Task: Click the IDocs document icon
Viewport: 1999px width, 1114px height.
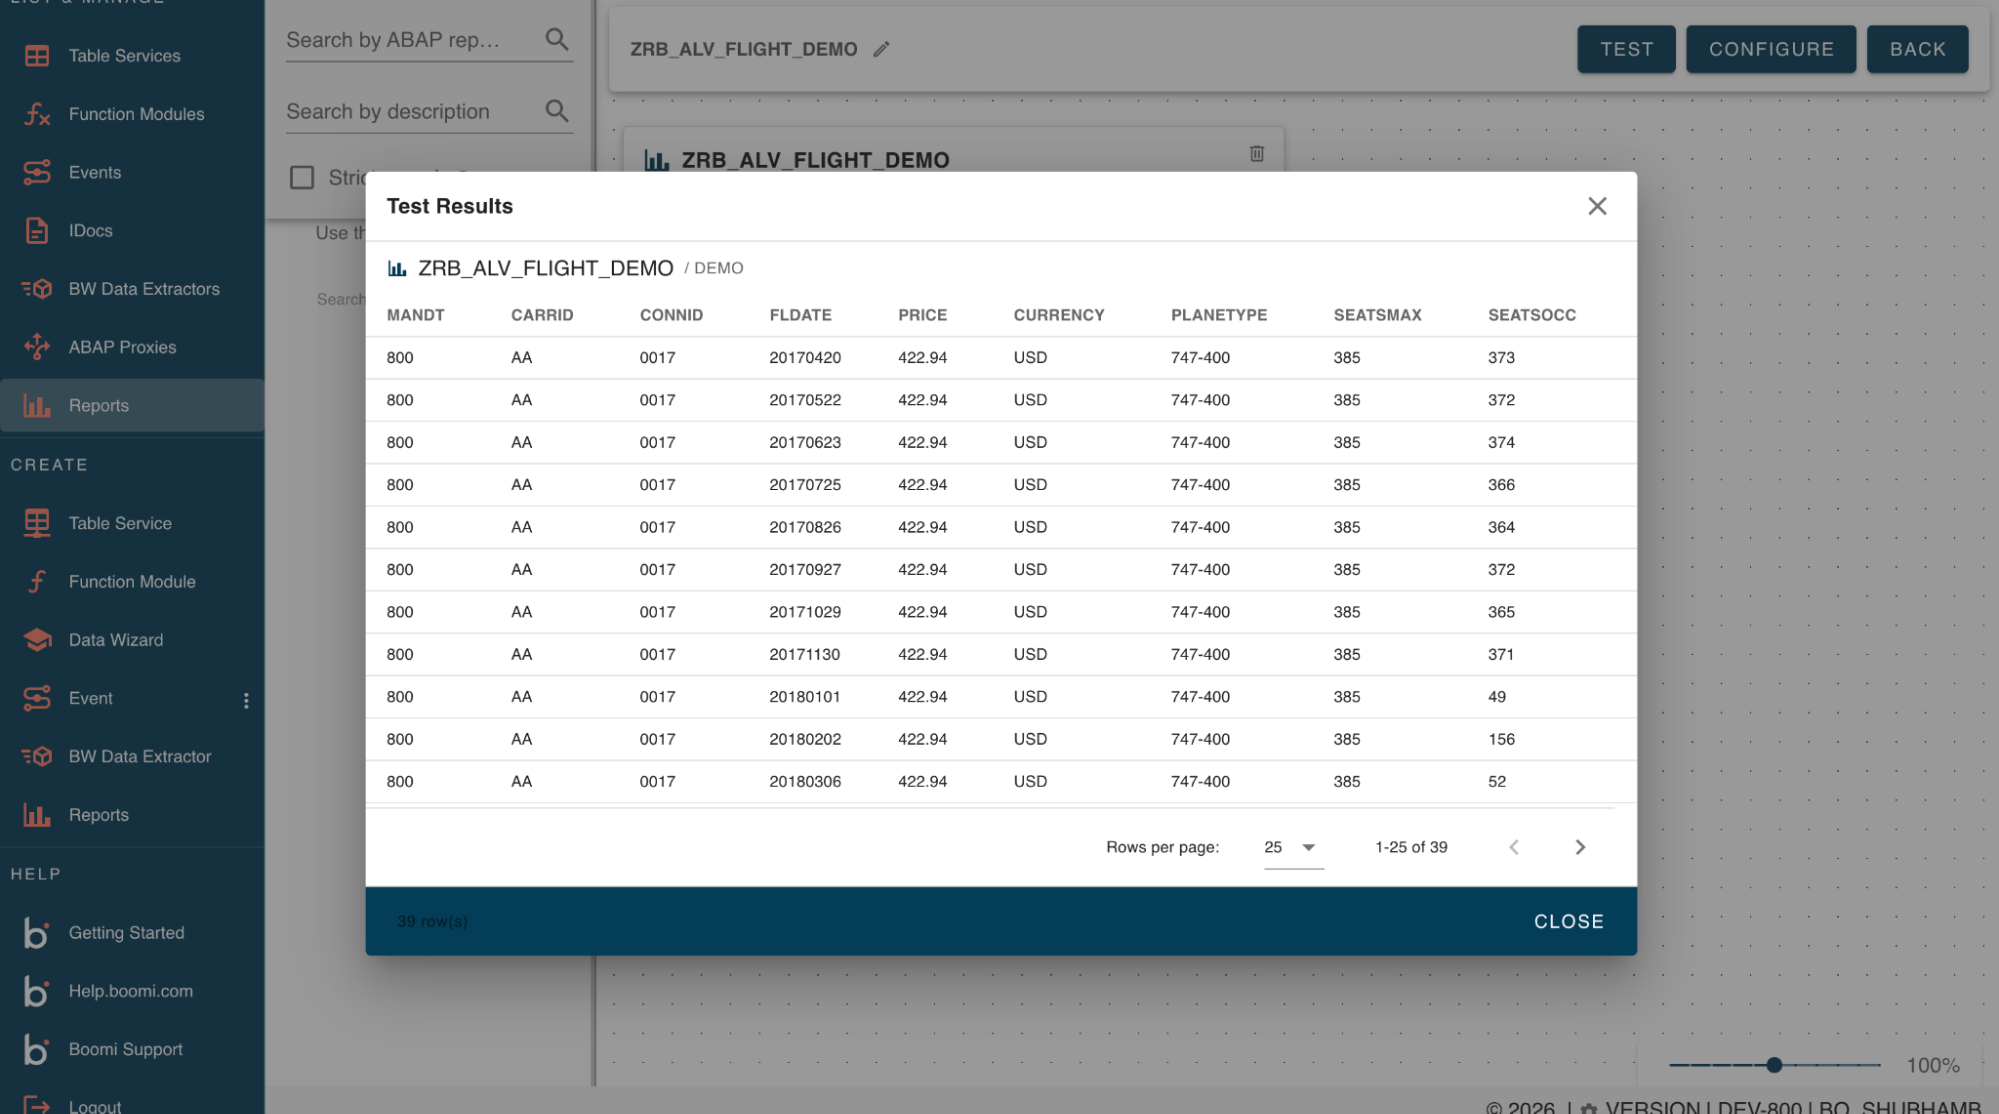Action: pos(37,231)
